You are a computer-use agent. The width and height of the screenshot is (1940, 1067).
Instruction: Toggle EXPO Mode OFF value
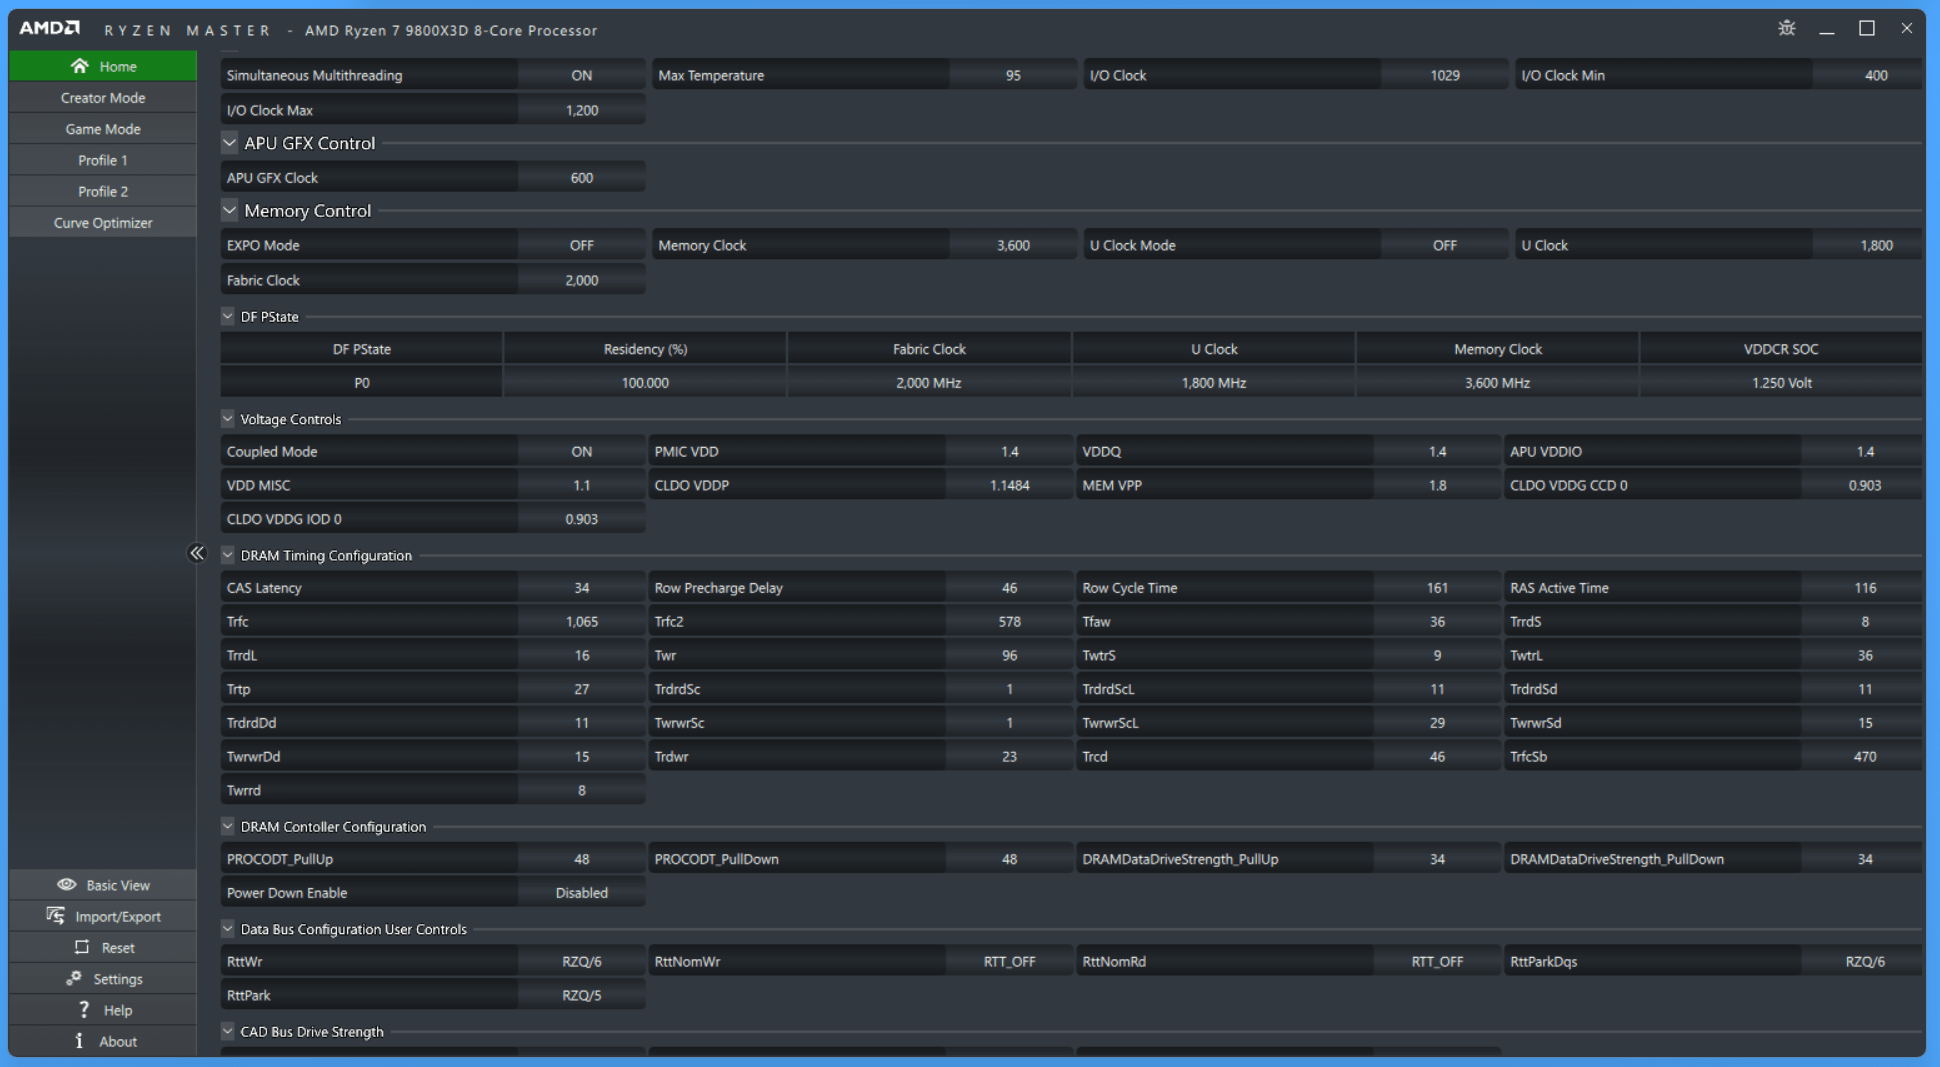coord(581,245)
